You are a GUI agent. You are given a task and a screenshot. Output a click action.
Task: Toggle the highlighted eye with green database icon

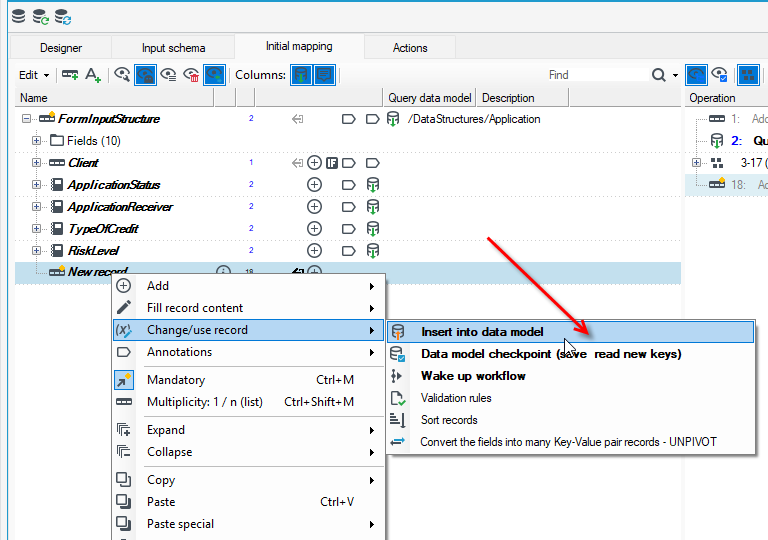(215, 75)
